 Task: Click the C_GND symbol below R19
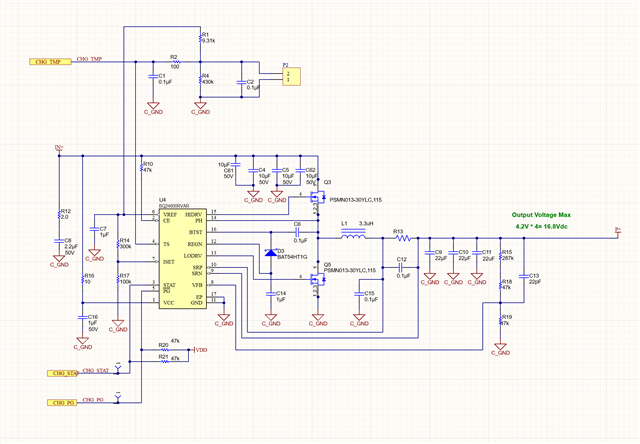tap(500, 349)
